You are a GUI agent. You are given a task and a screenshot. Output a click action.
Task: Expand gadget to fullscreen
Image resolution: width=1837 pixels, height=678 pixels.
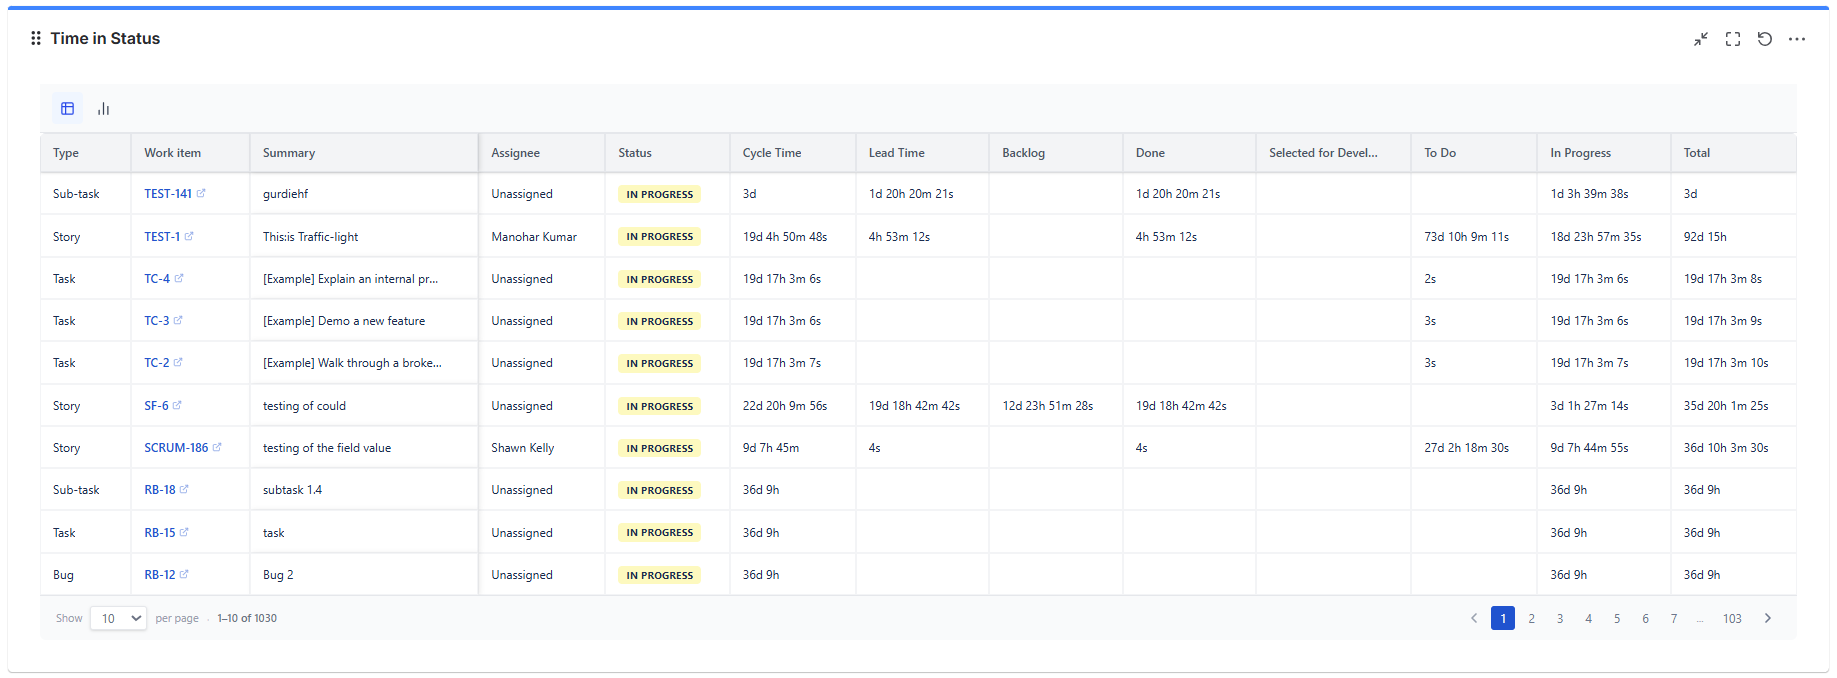[1733, 39]
